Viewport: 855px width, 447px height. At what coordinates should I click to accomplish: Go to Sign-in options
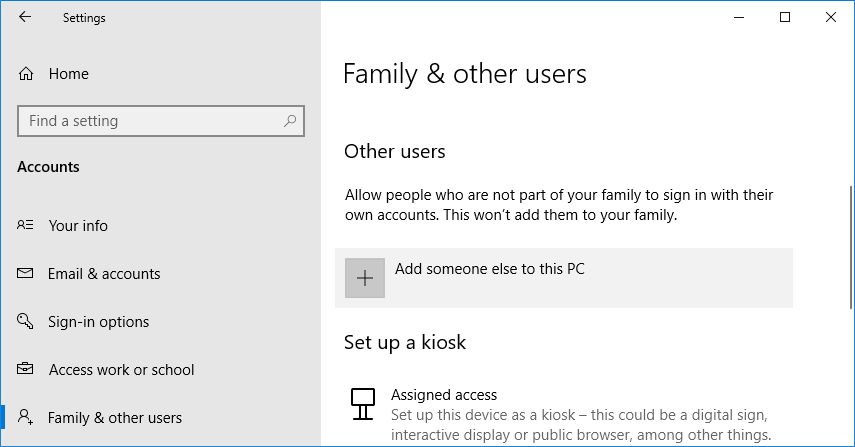(x=98, y=322)
